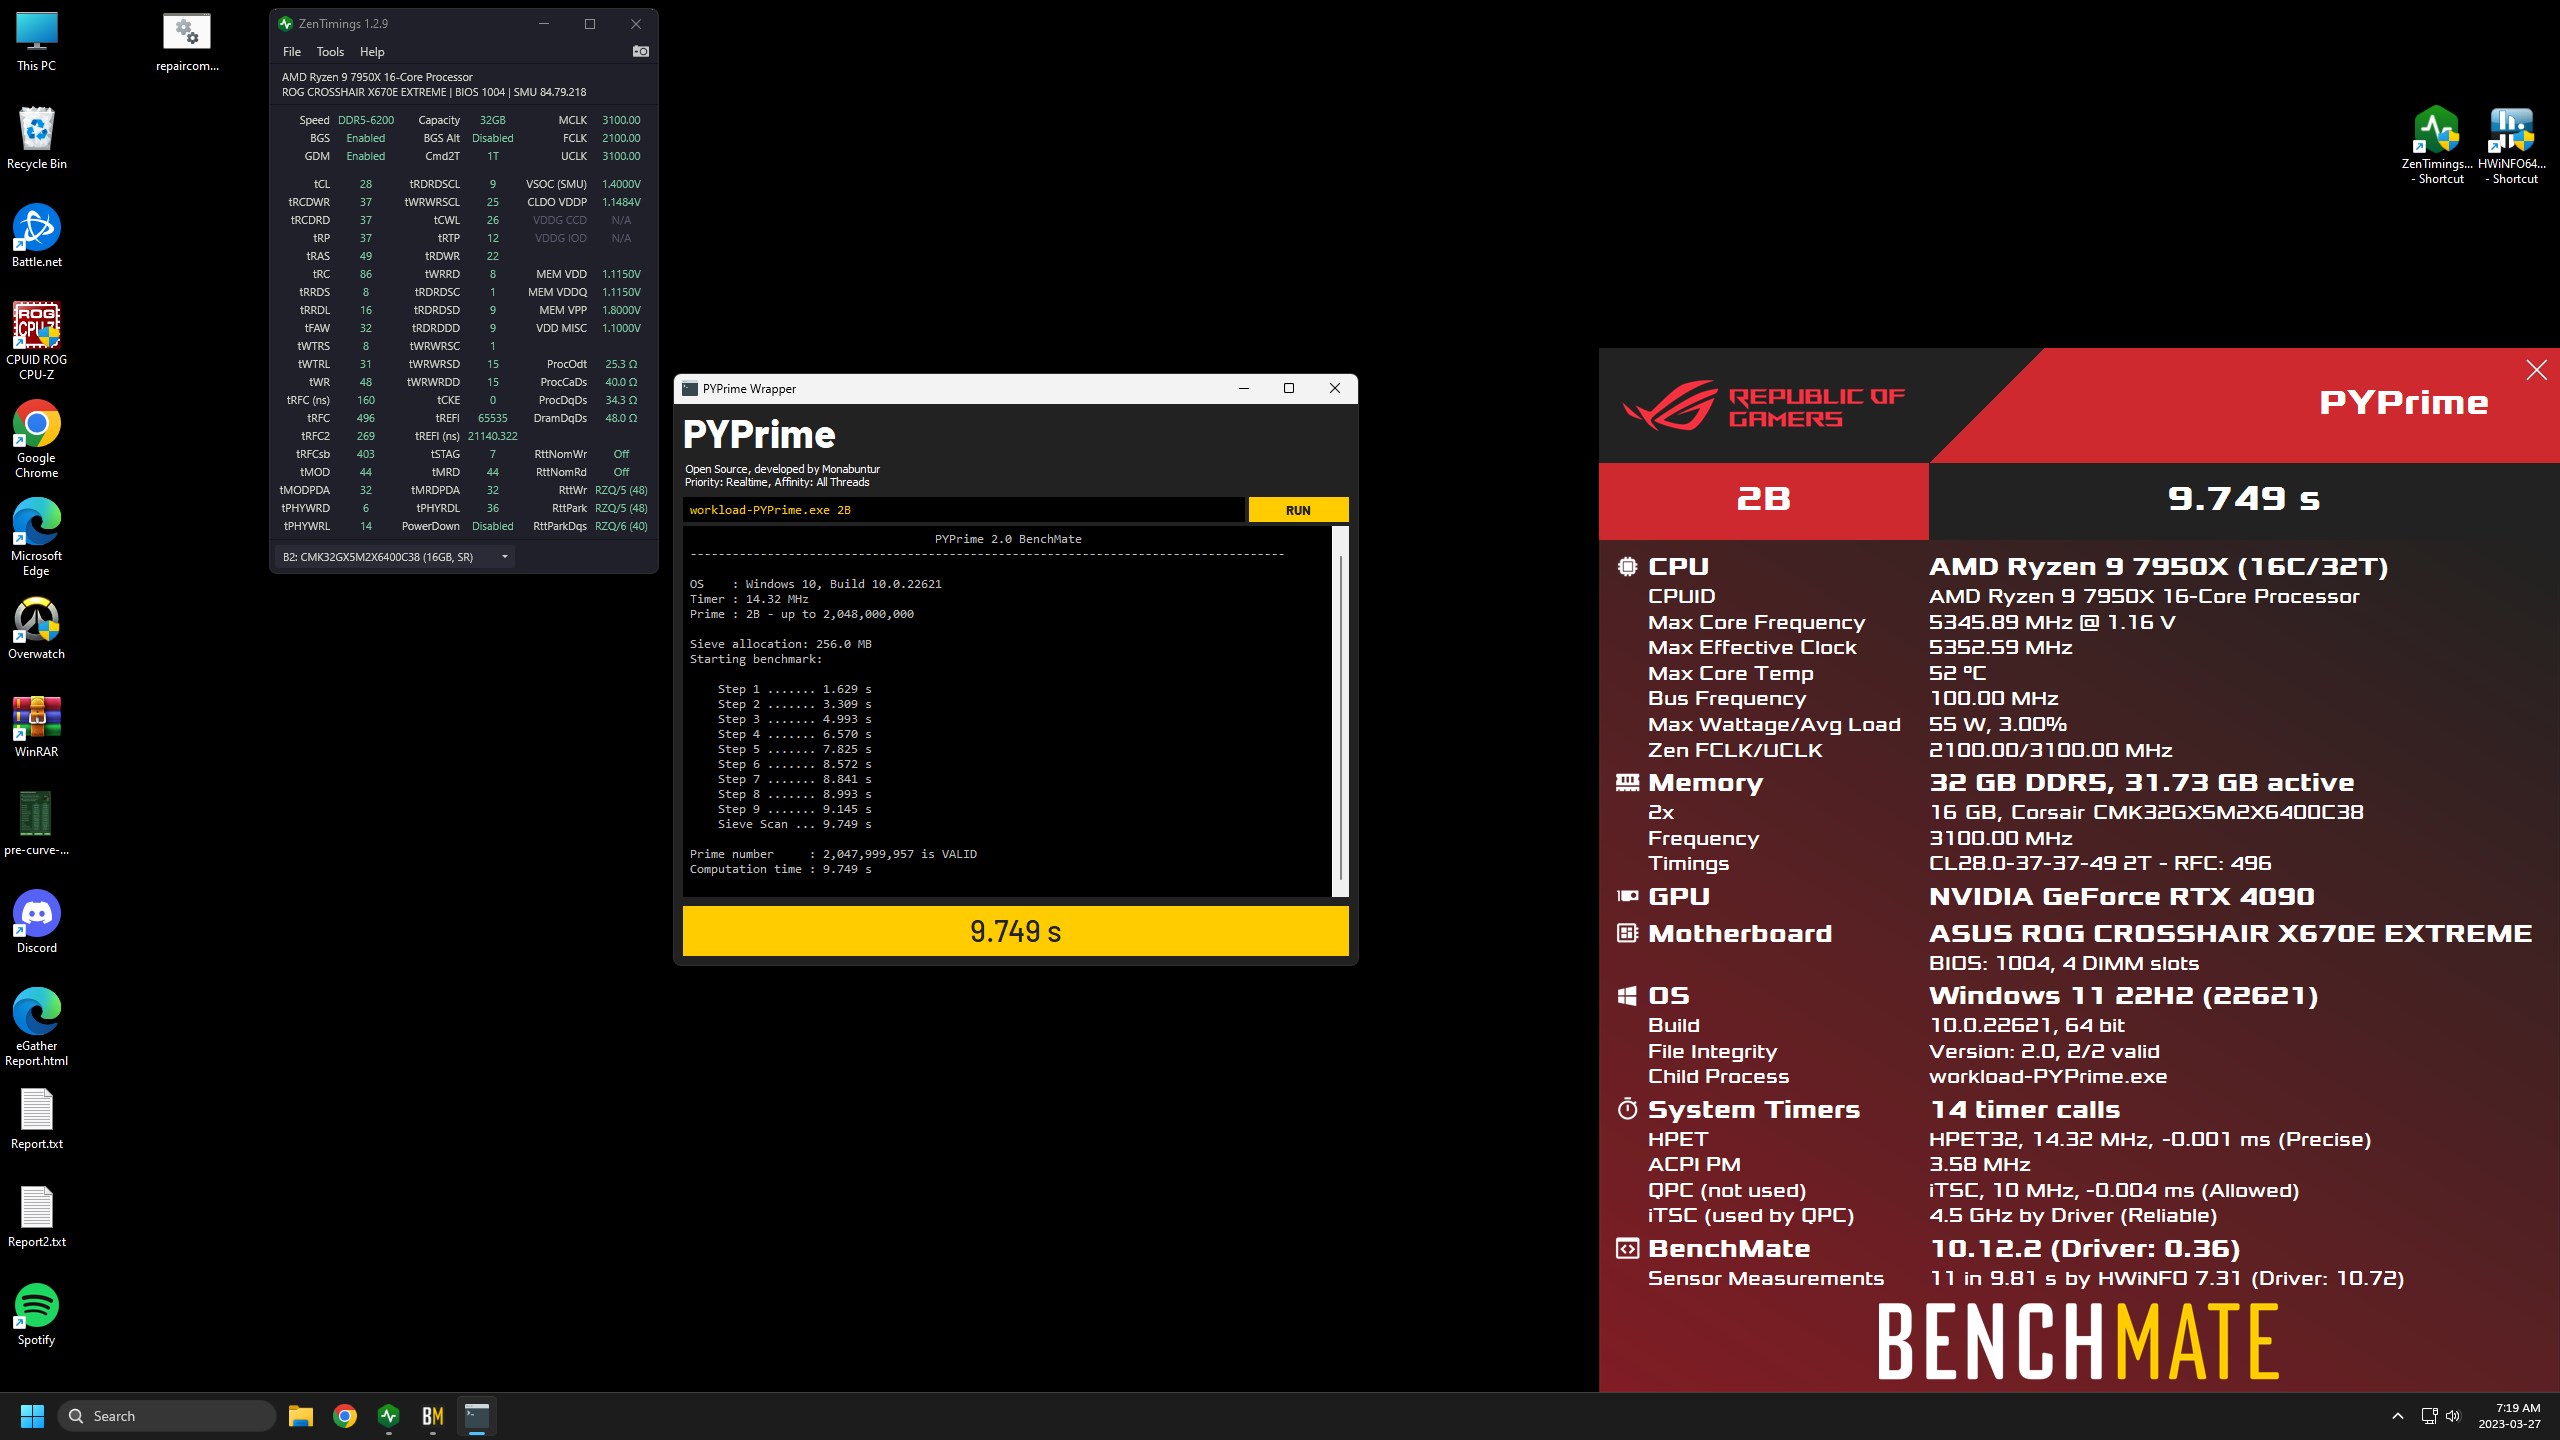Click the BenchMate 10.12.2 version text
This screenshot has height=1440, width=2560.
[x=2084, y=1249]
